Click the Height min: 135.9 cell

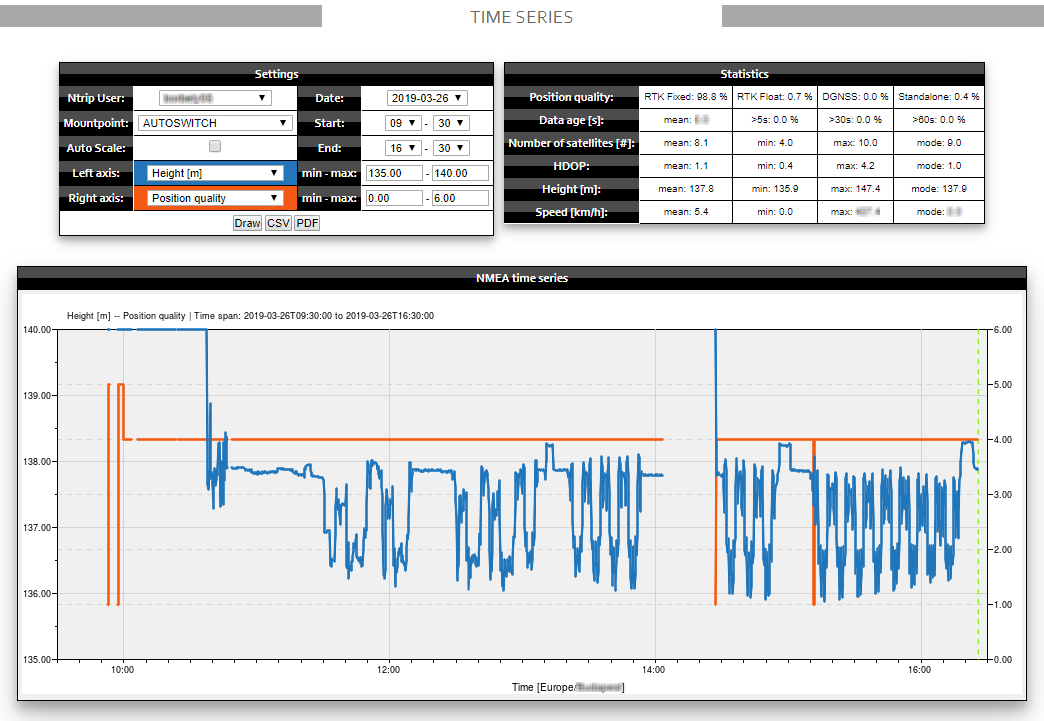tap(775, 189)
